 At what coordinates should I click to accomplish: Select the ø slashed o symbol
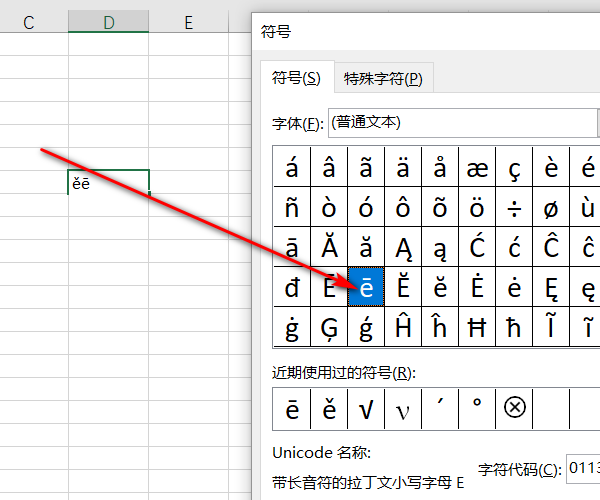(551, 207)
